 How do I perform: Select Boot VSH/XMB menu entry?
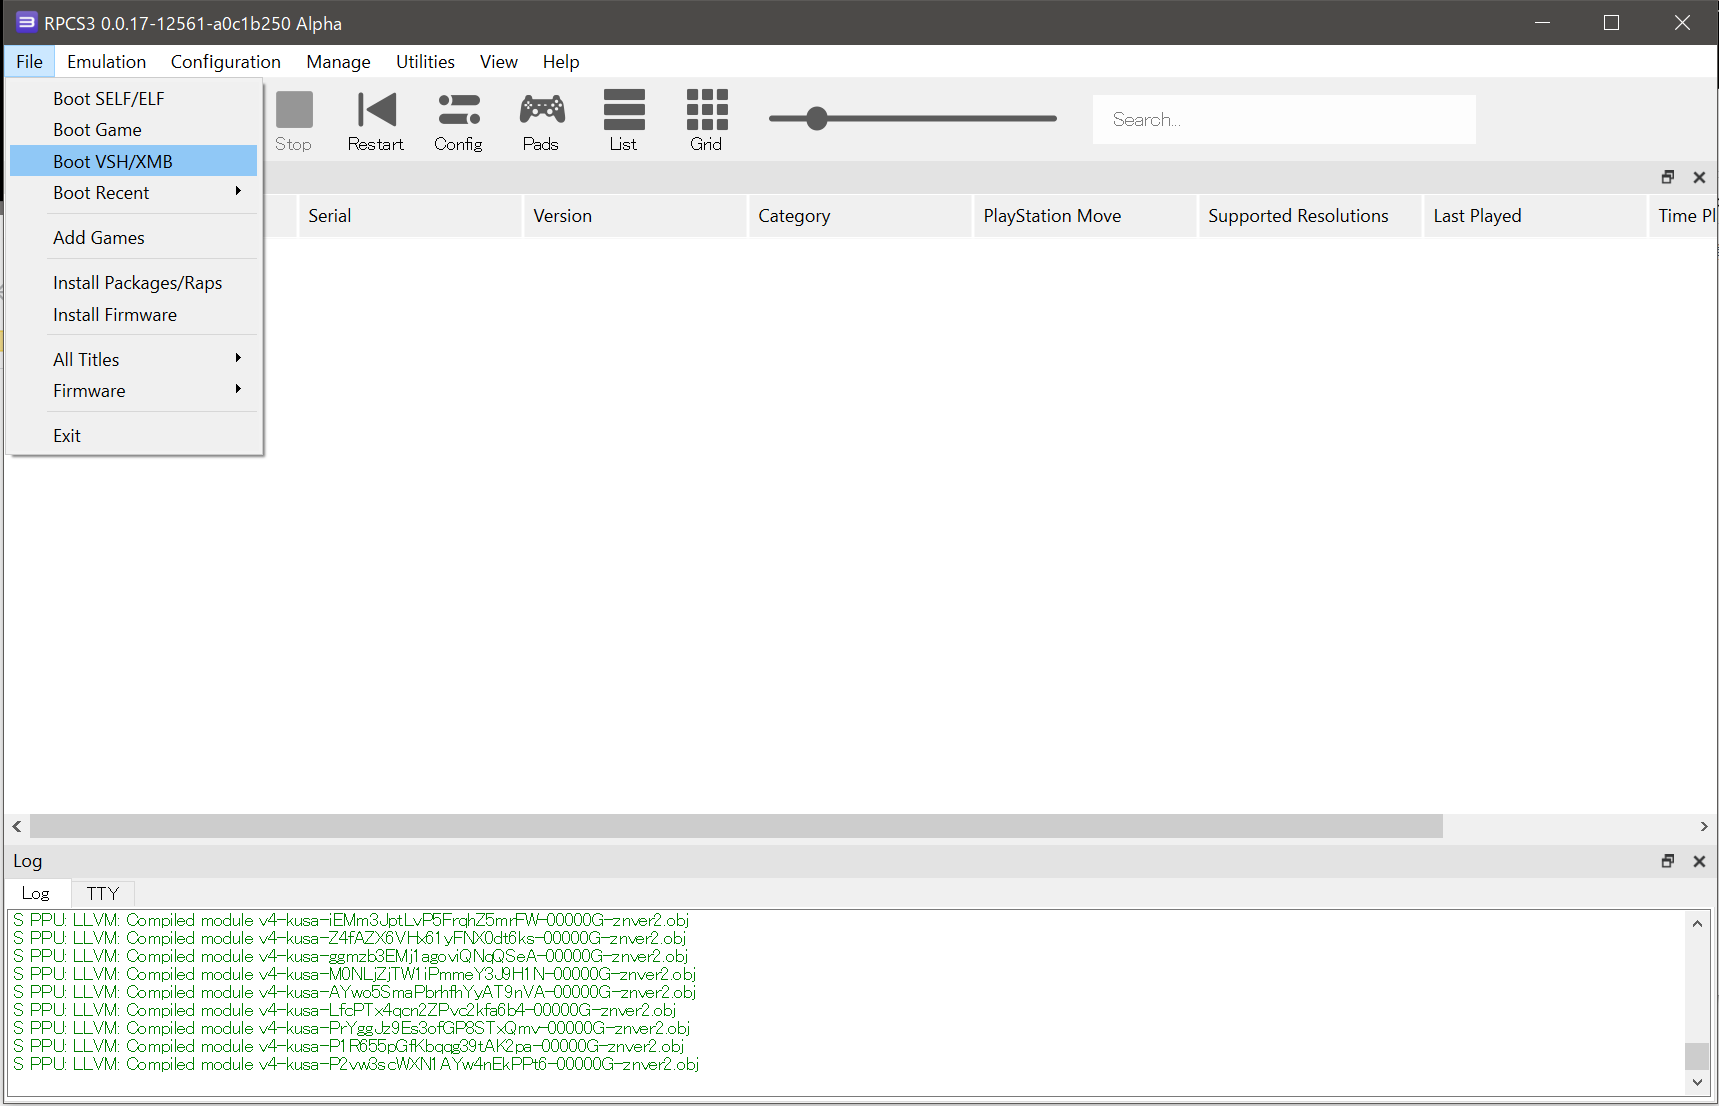point(134,161)
